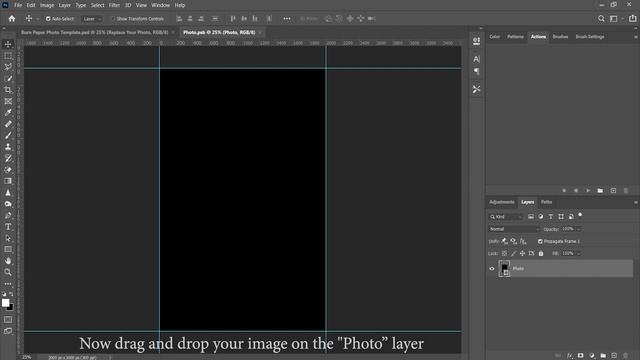Select the Hand tool

(8, 261)
